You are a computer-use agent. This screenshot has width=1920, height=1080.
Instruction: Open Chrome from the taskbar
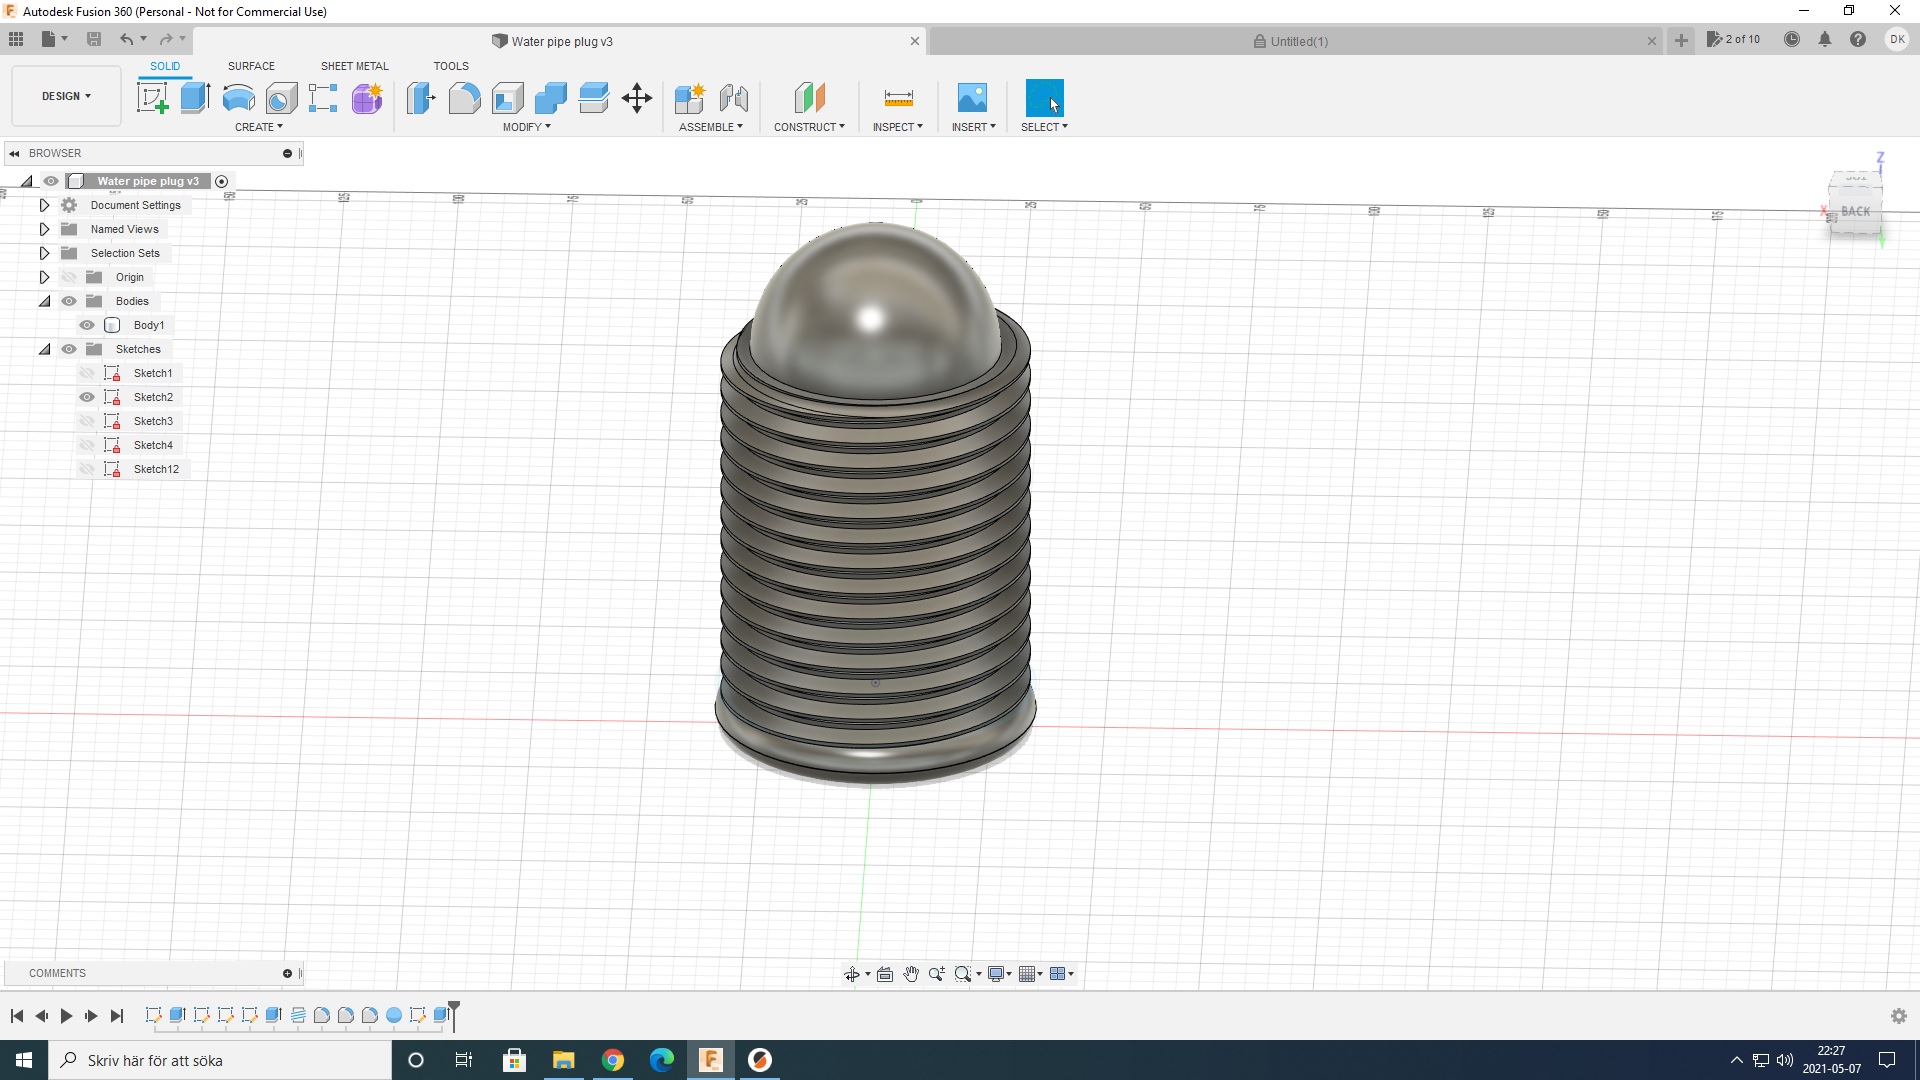coord(613,1060)
